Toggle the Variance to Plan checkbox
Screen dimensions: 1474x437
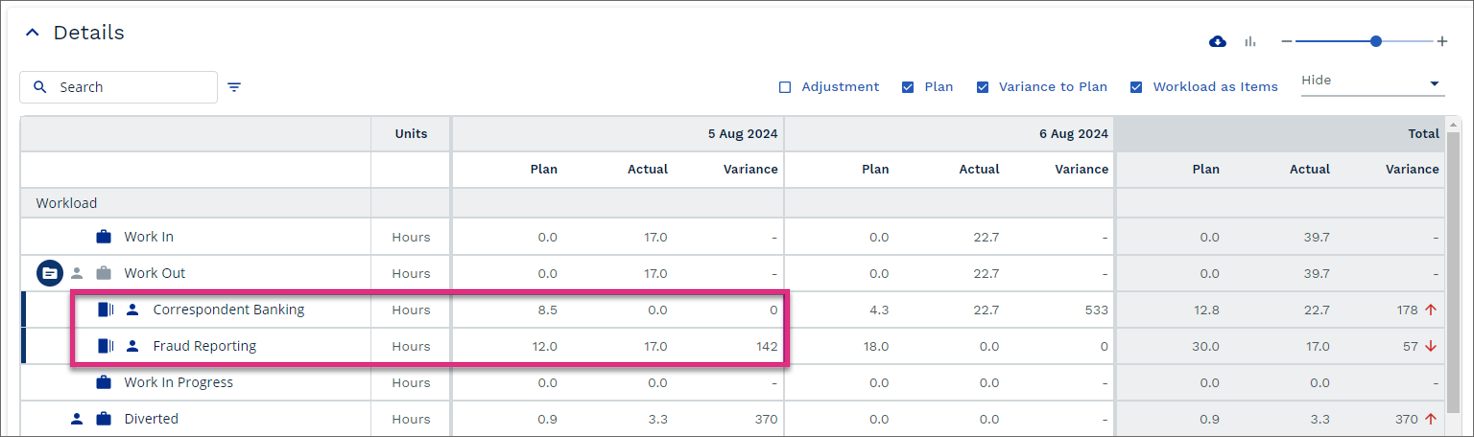[983, 87]
